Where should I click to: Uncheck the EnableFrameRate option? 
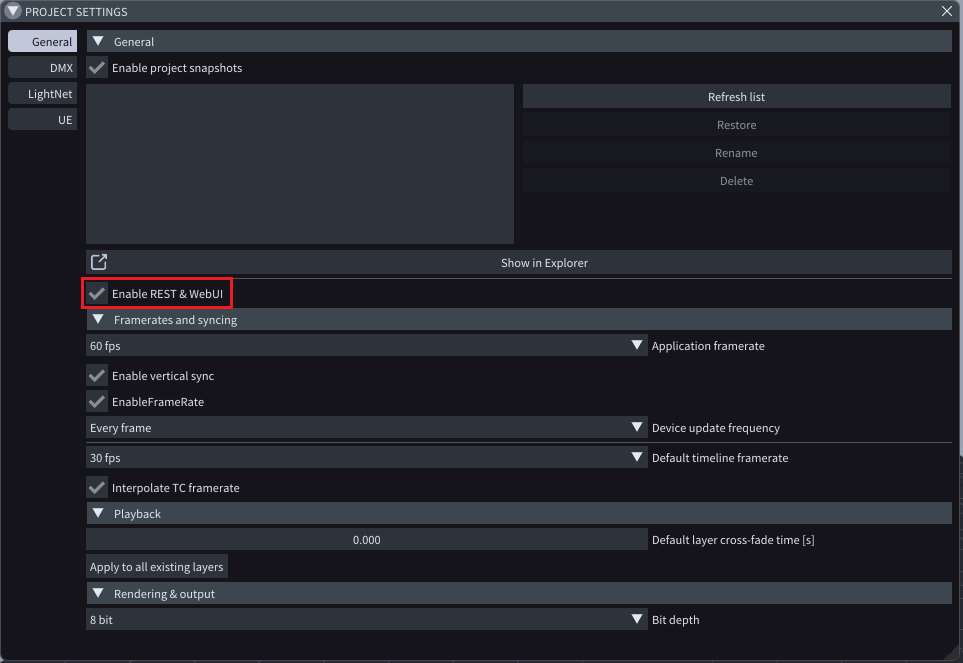97,402
